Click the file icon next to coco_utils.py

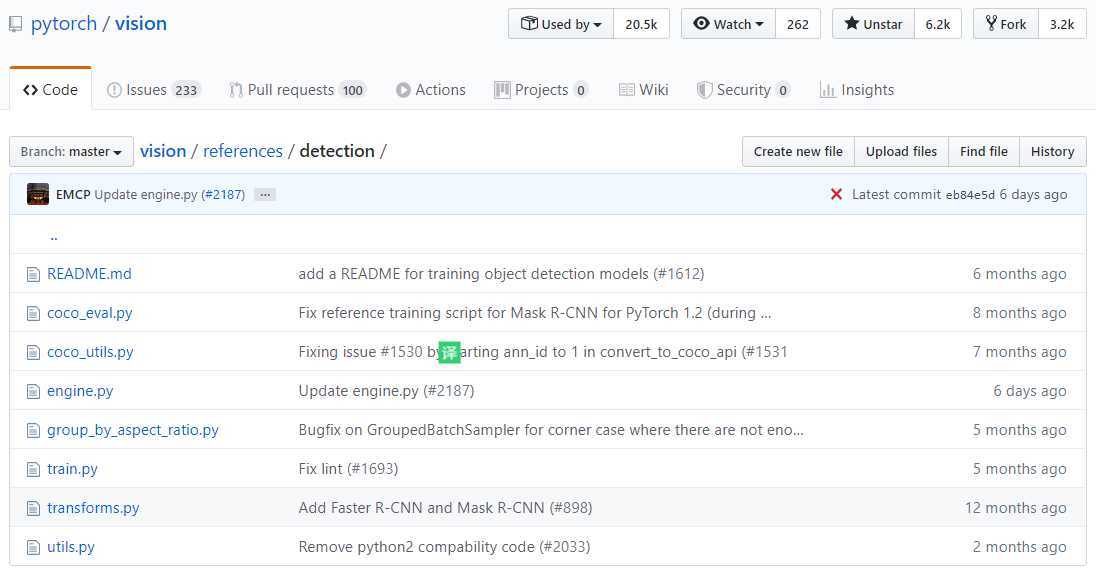33,353
